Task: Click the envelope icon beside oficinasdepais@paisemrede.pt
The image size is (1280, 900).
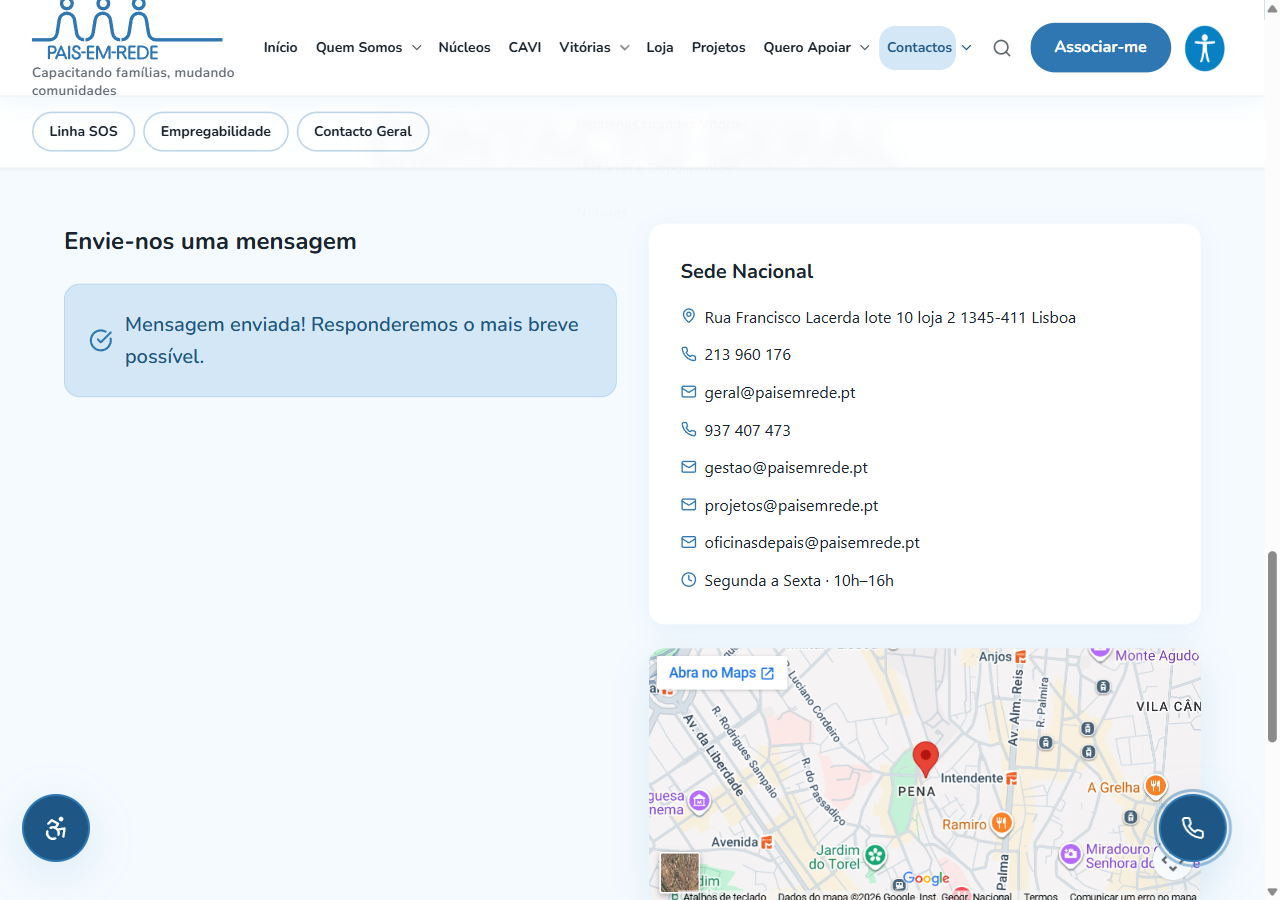Action: [x=688, y=542]
